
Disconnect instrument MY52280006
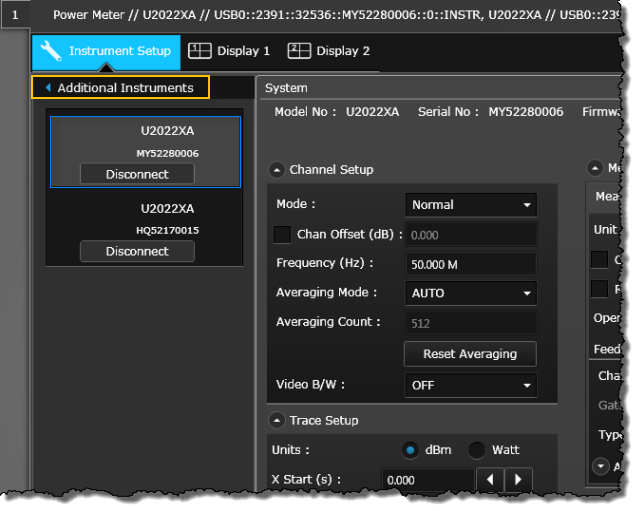point(137,174)
